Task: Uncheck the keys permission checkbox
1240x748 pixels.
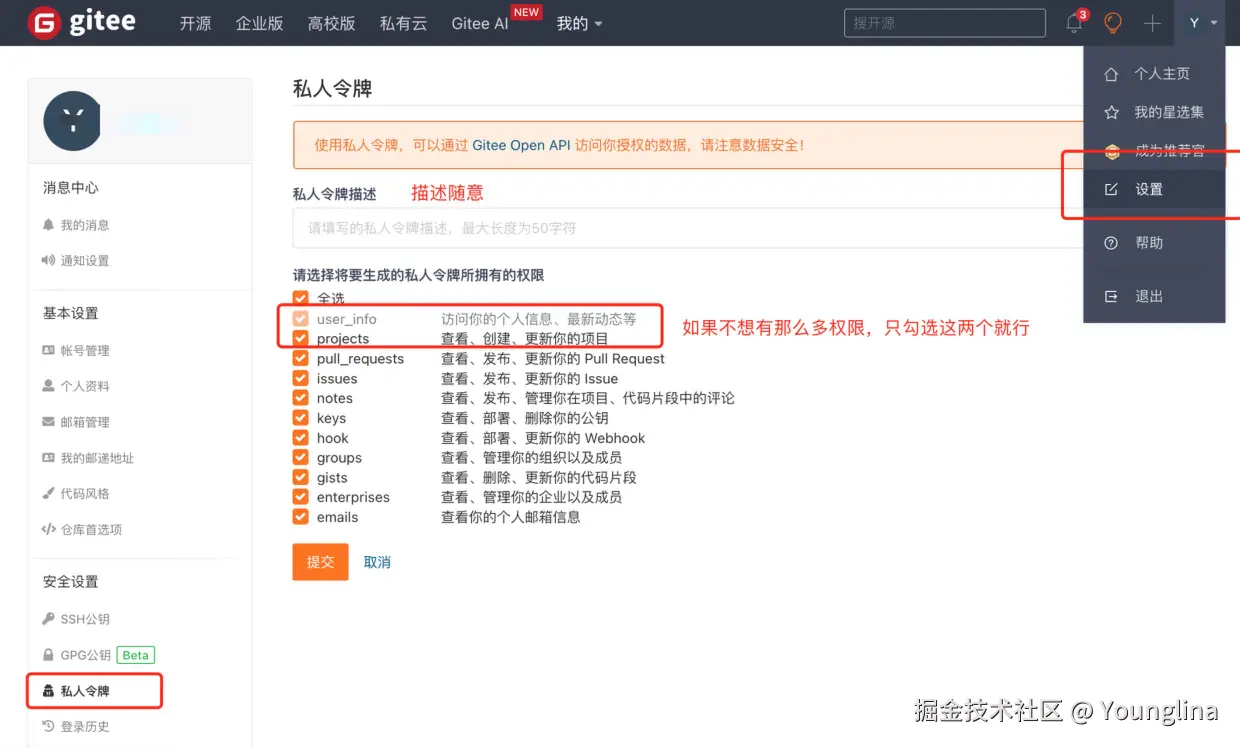Action: click(300, 418)
